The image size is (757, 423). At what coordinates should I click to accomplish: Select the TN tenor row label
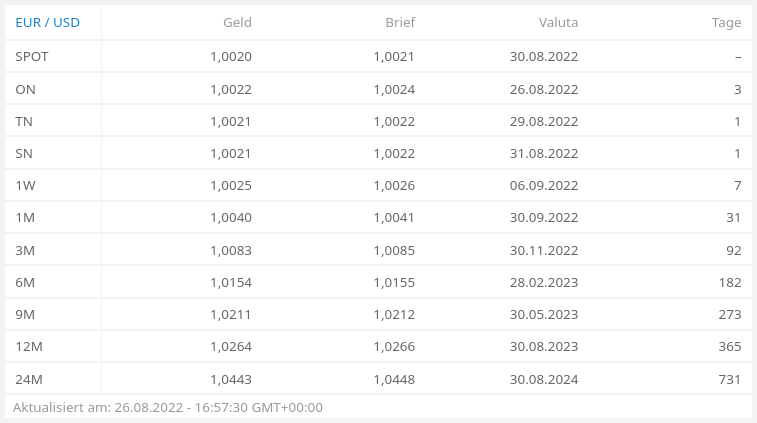click(x=25, y=121)
